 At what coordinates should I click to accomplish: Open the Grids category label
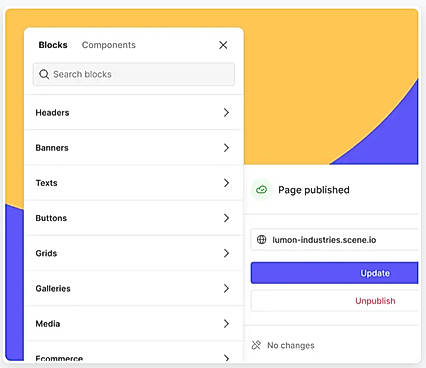tap(46, 253)
